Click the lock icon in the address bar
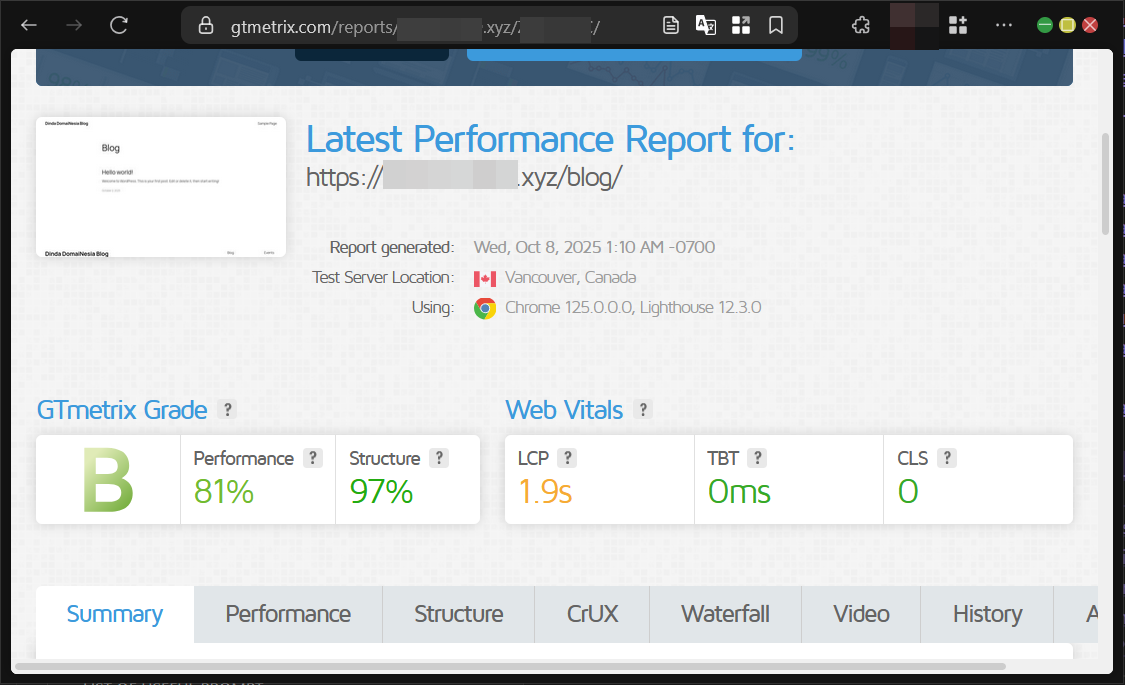Viewport: 1125px width, 685px height. point(206,25)
